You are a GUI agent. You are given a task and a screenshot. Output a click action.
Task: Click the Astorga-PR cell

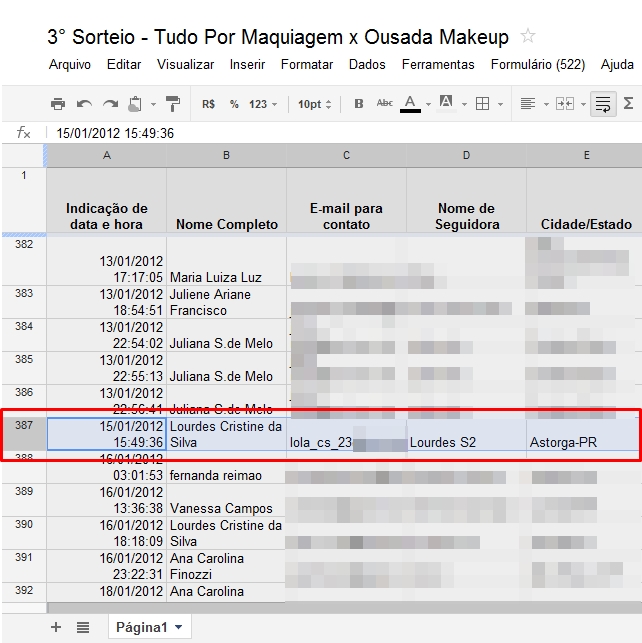point(584,435)
